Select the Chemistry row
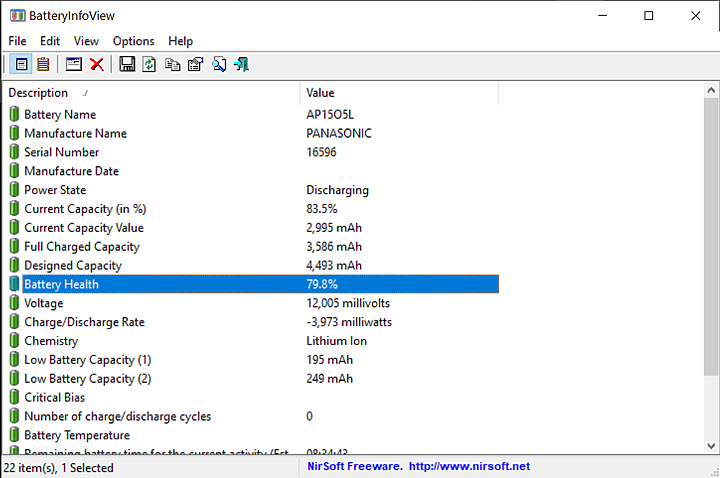This screenshot has height=478, width=720. click(253, 340)
